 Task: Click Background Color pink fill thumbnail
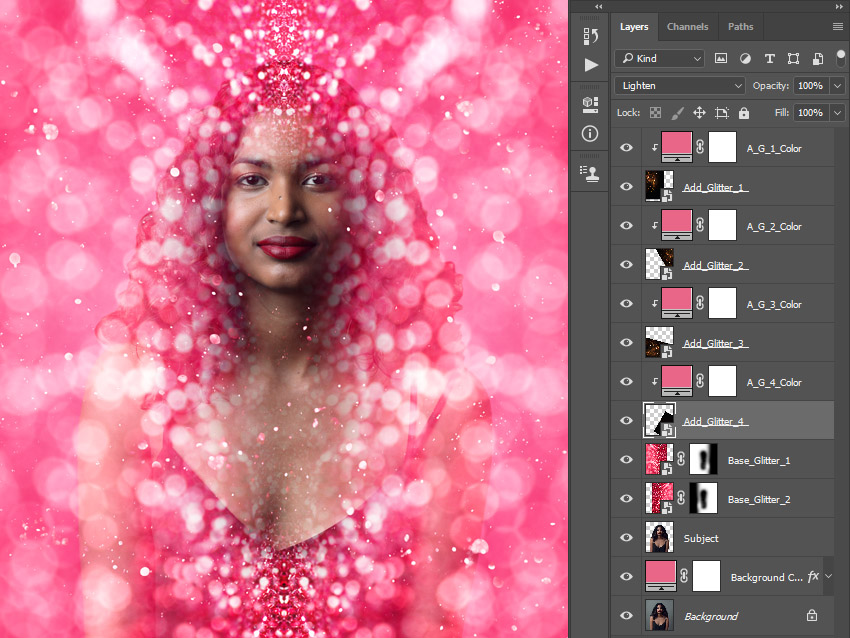pos(661,576)
